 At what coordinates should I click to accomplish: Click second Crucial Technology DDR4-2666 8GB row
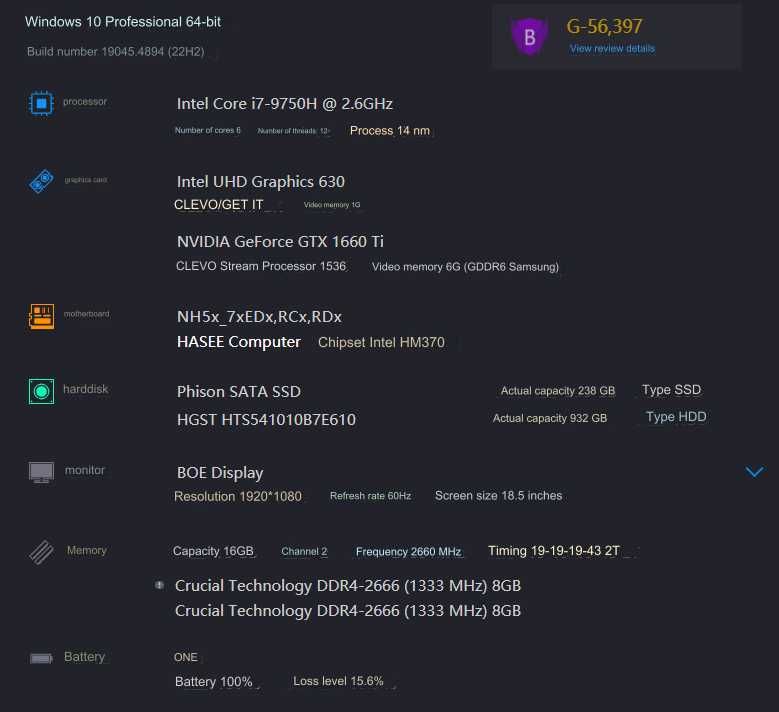click(x=348, y=611)
